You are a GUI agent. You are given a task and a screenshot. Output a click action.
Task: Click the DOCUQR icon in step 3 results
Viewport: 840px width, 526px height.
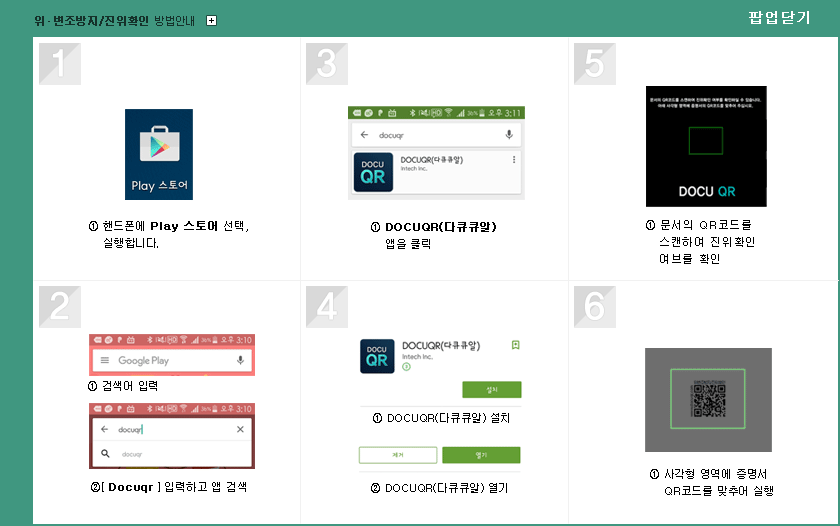pyautogui.click(x=372, y=171)
